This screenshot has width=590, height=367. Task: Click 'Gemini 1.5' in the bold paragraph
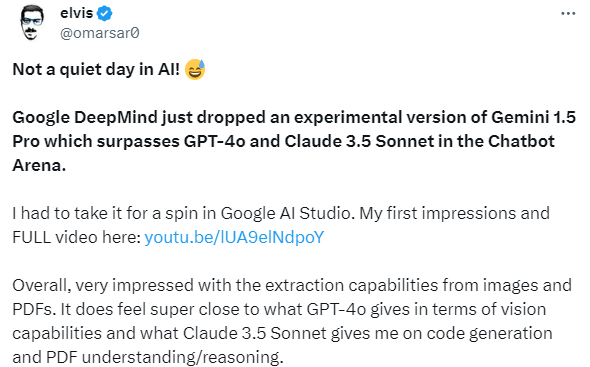tap(534, 117)
